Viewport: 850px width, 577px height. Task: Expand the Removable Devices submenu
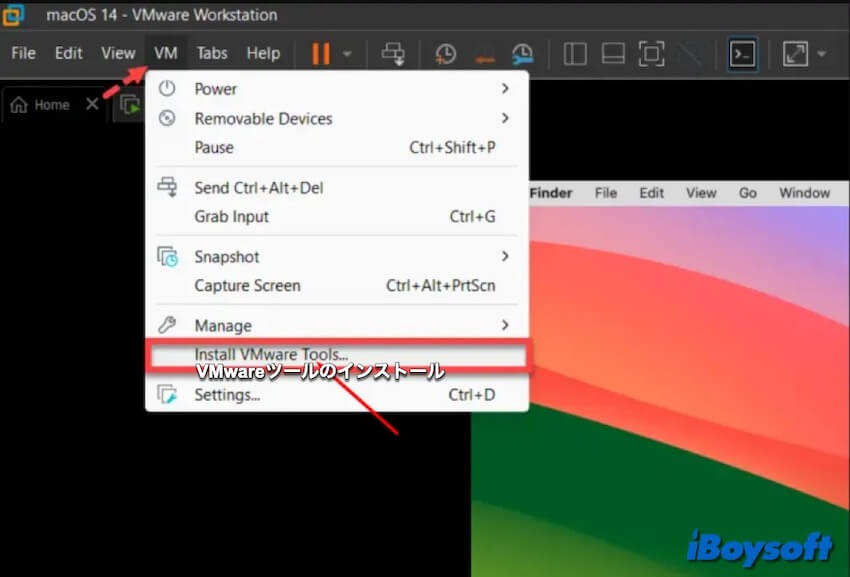point(337,118)
